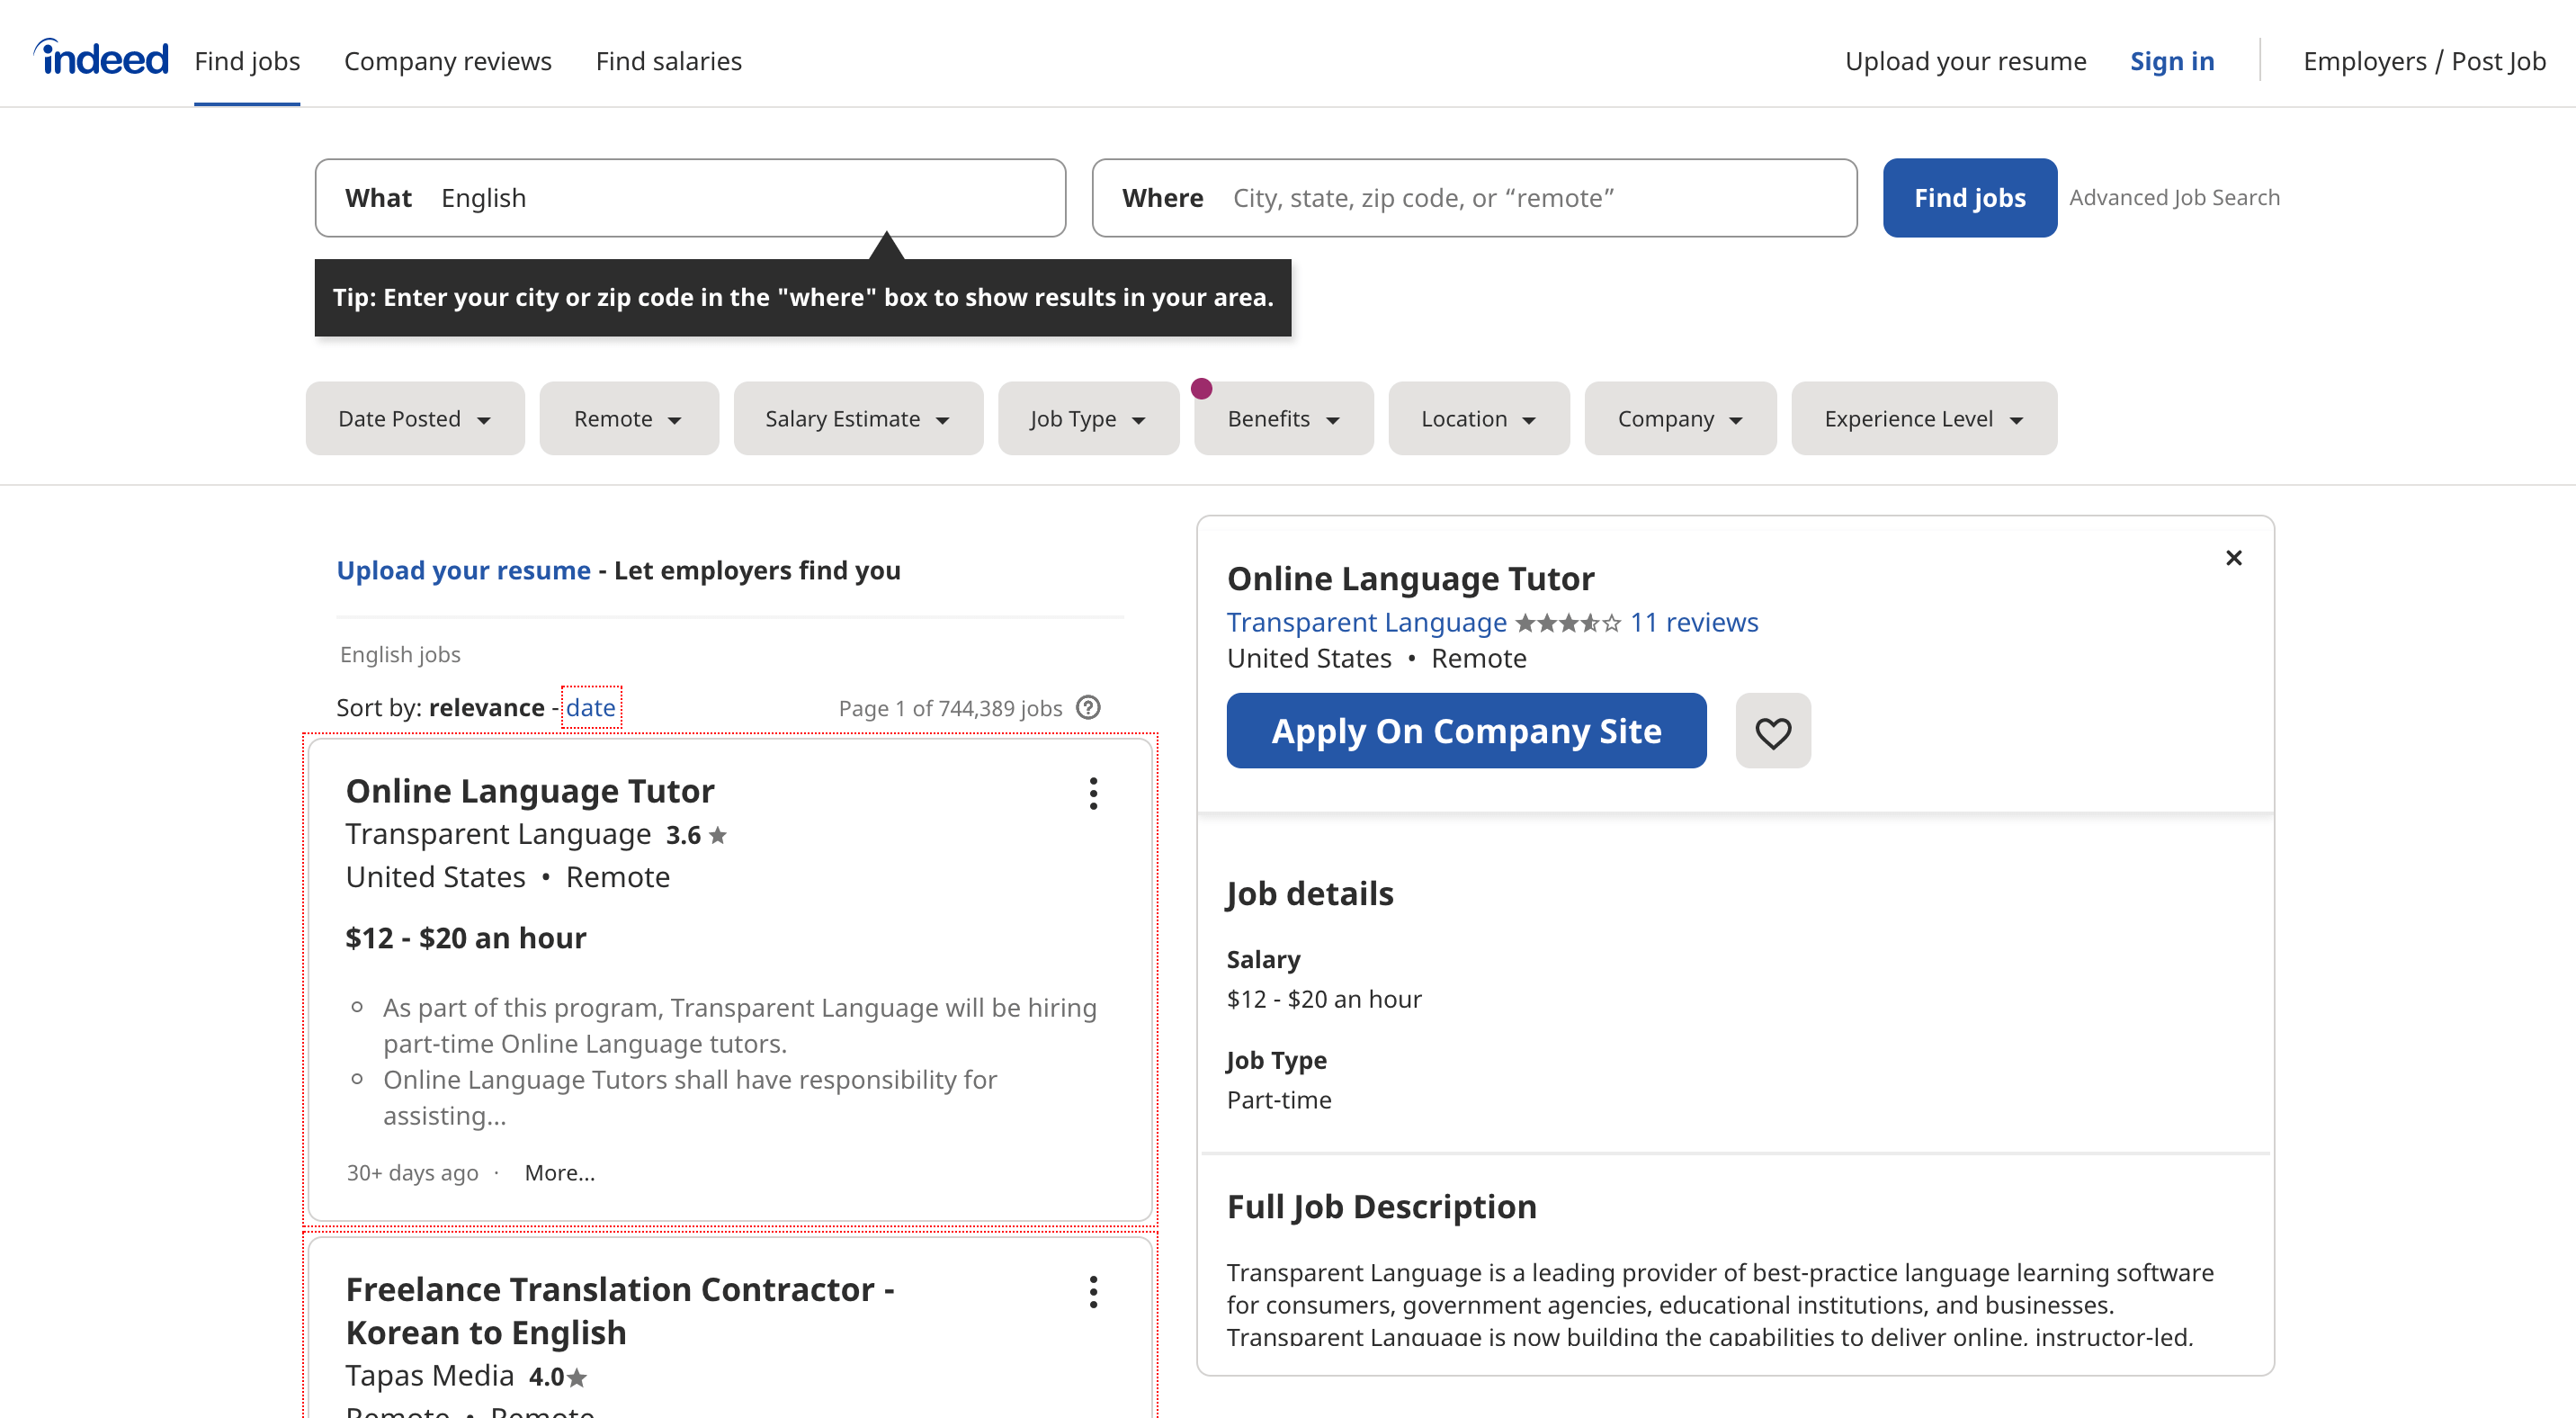Open the Date Posted filter
This screenshot has width=2576, height=1418.
pos(414,418)
